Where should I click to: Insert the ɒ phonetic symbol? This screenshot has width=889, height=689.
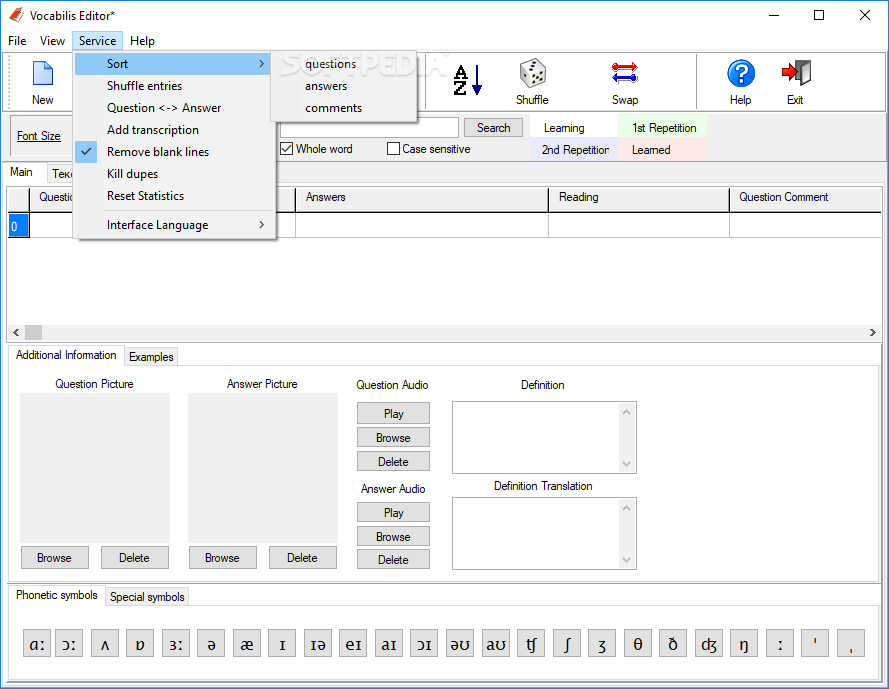pyautogui.click(x=140, y=643)
